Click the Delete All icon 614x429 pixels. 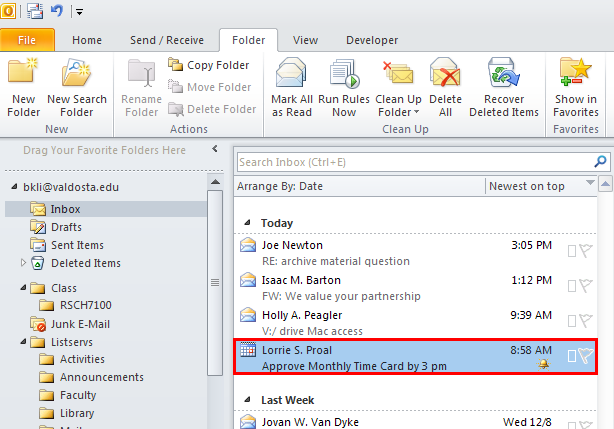click(445, 72)
